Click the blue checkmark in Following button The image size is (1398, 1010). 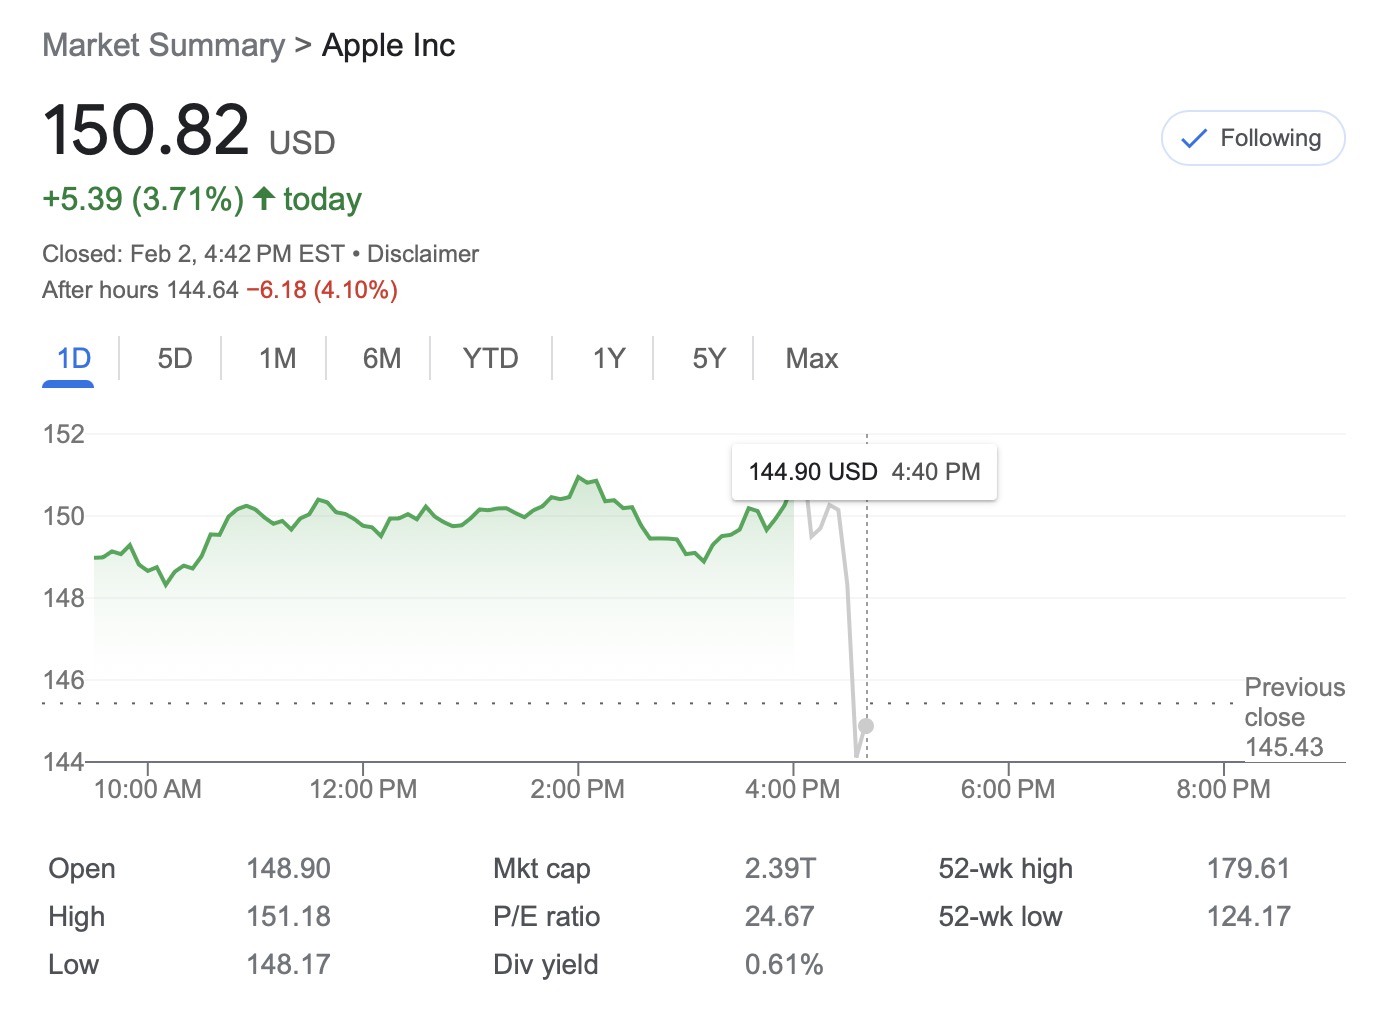pos(1193,138)
